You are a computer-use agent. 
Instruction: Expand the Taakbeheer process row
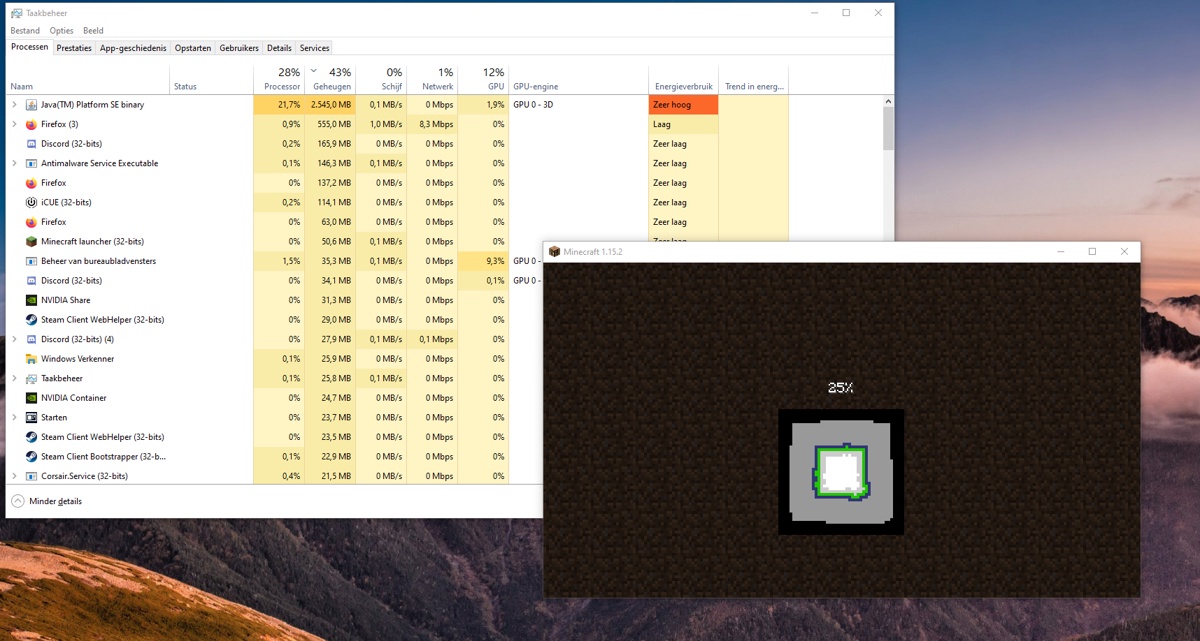tap(14, 378)
